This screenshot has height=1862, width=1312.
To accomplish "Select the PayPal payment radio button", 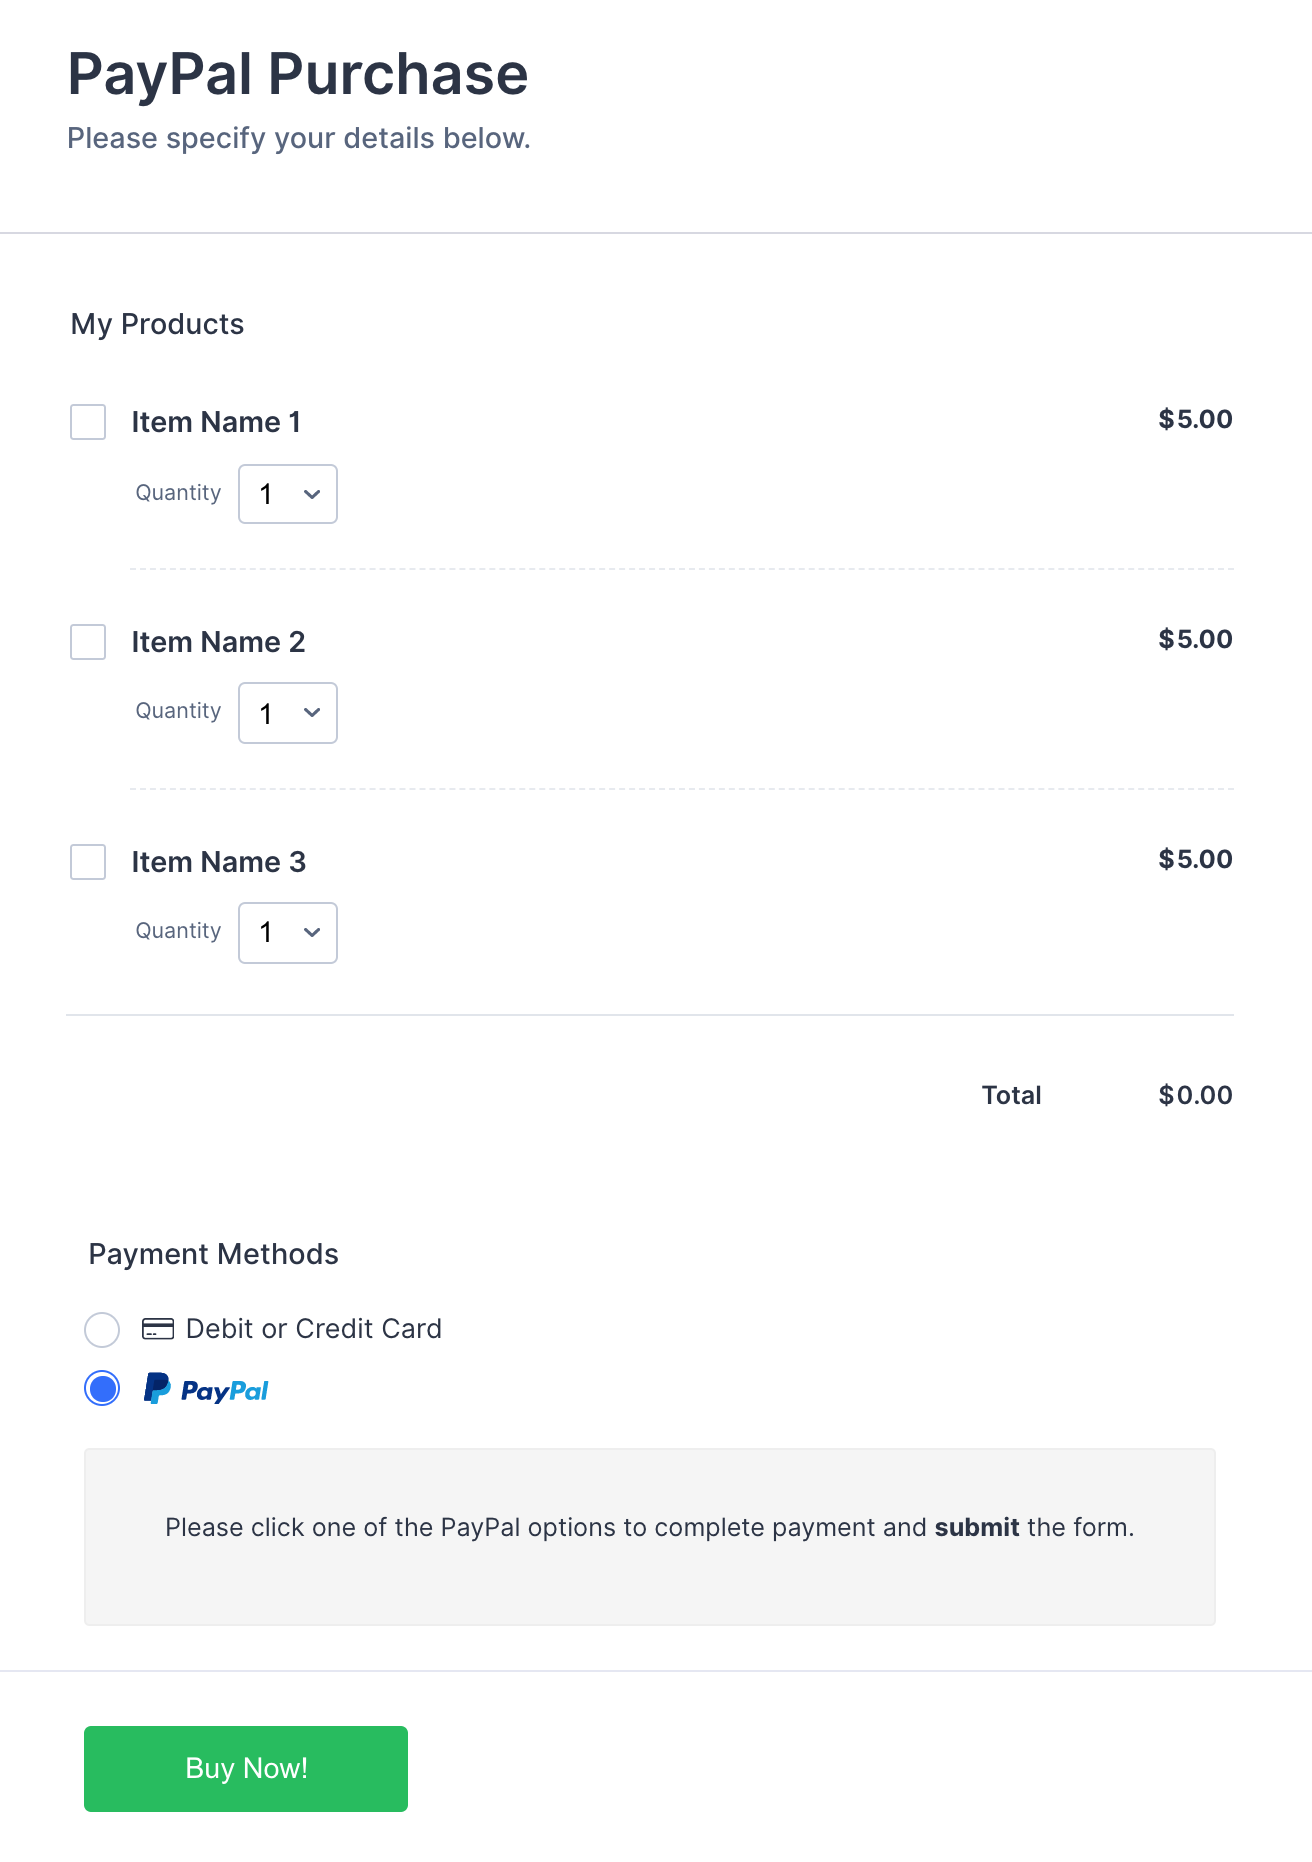I will click(x=102, y=1388).
